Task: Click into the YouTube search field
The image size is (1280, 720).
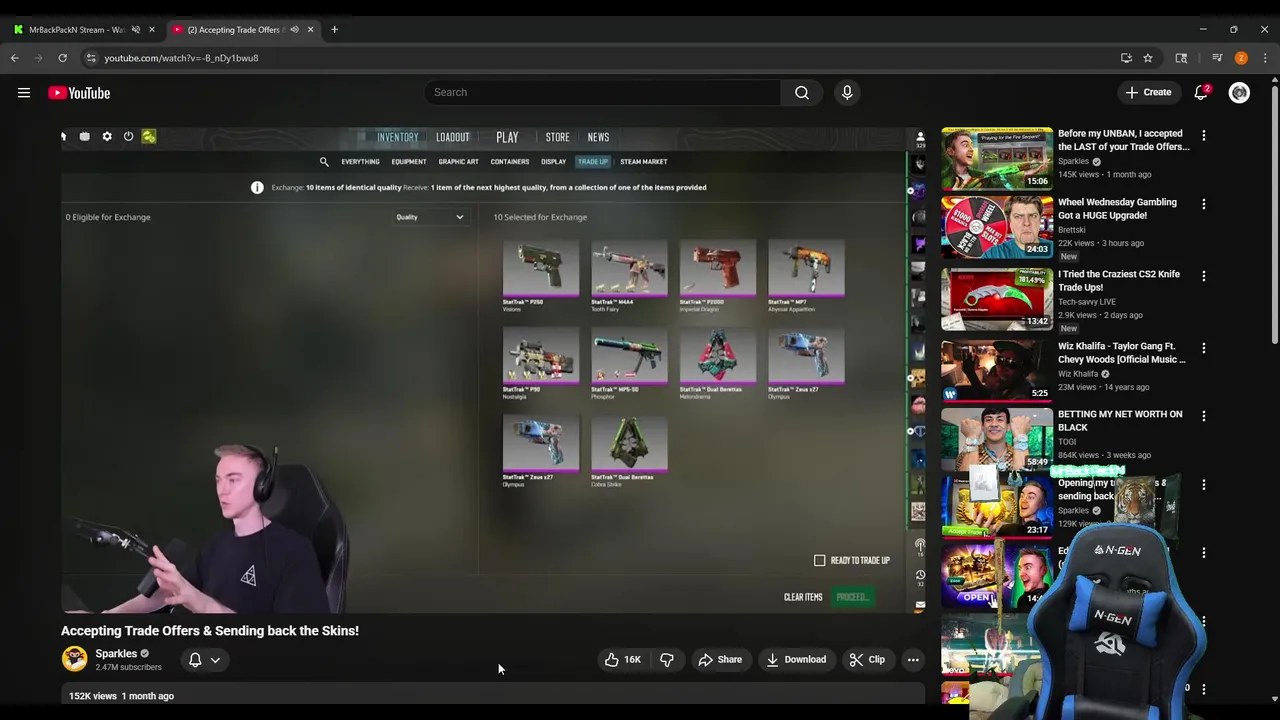Action: click(x=602, y=93)
